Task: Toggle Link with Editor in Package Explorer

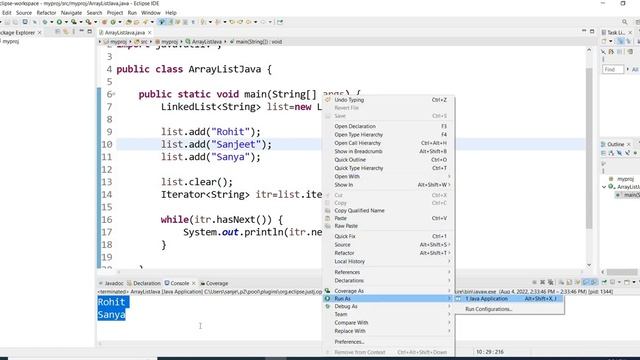Action: 66,31
